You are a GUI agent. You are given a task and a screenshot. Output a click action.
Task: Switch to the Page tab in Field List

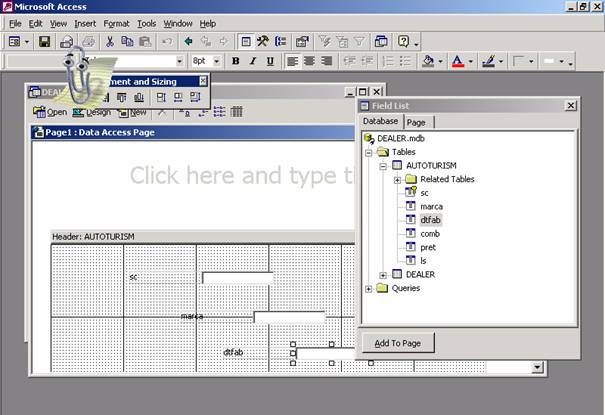coord(415,122)
